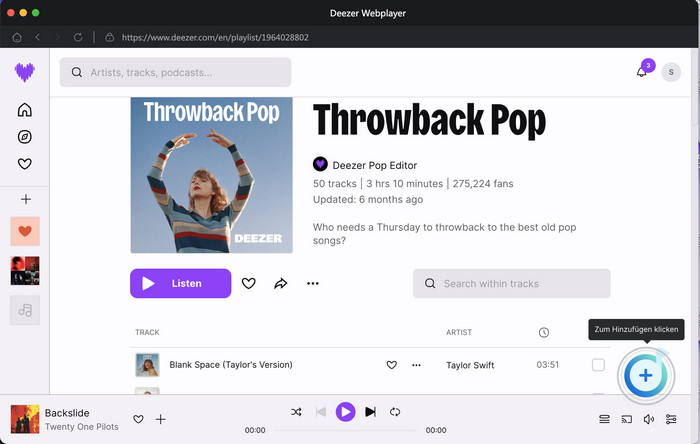Click the browser home icon
Image resolution: width=700 pixels, height=444 pixels.
pyautogui.click(x=17, y=37)
